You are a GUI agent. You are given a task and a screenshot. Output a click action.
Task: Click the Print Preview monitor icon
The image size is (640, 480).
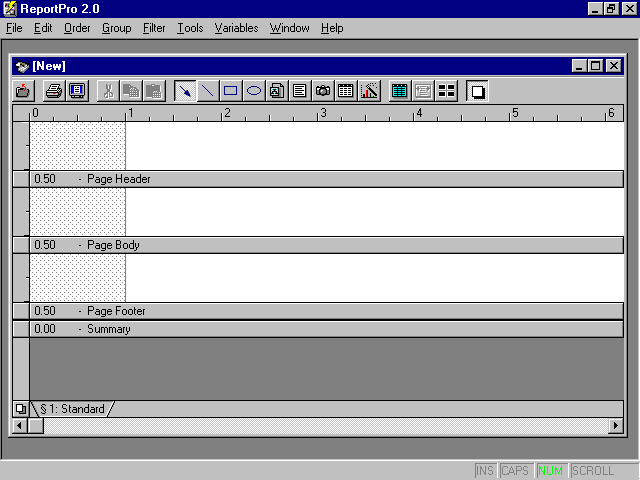tap(77, 91)
